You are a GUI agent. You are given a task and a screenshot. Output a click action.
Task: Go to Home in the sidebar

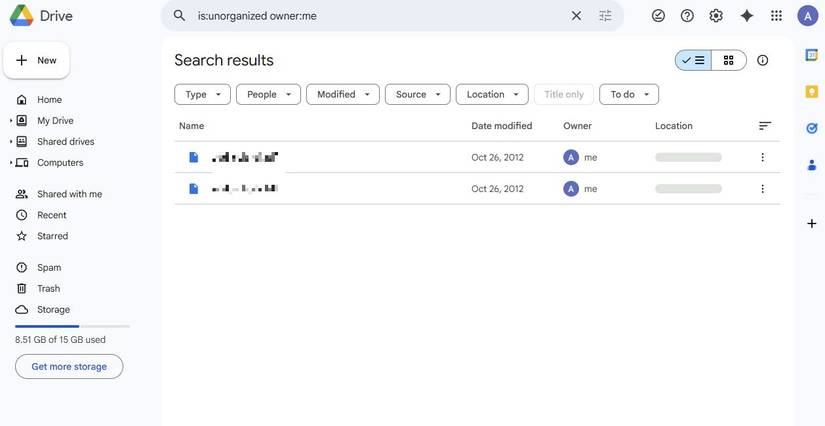tap(49, 99)
